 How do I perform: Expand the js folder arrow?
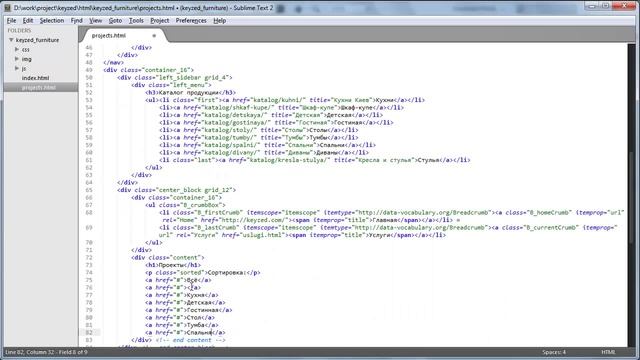pyautogui.click(x=17, y=68)
